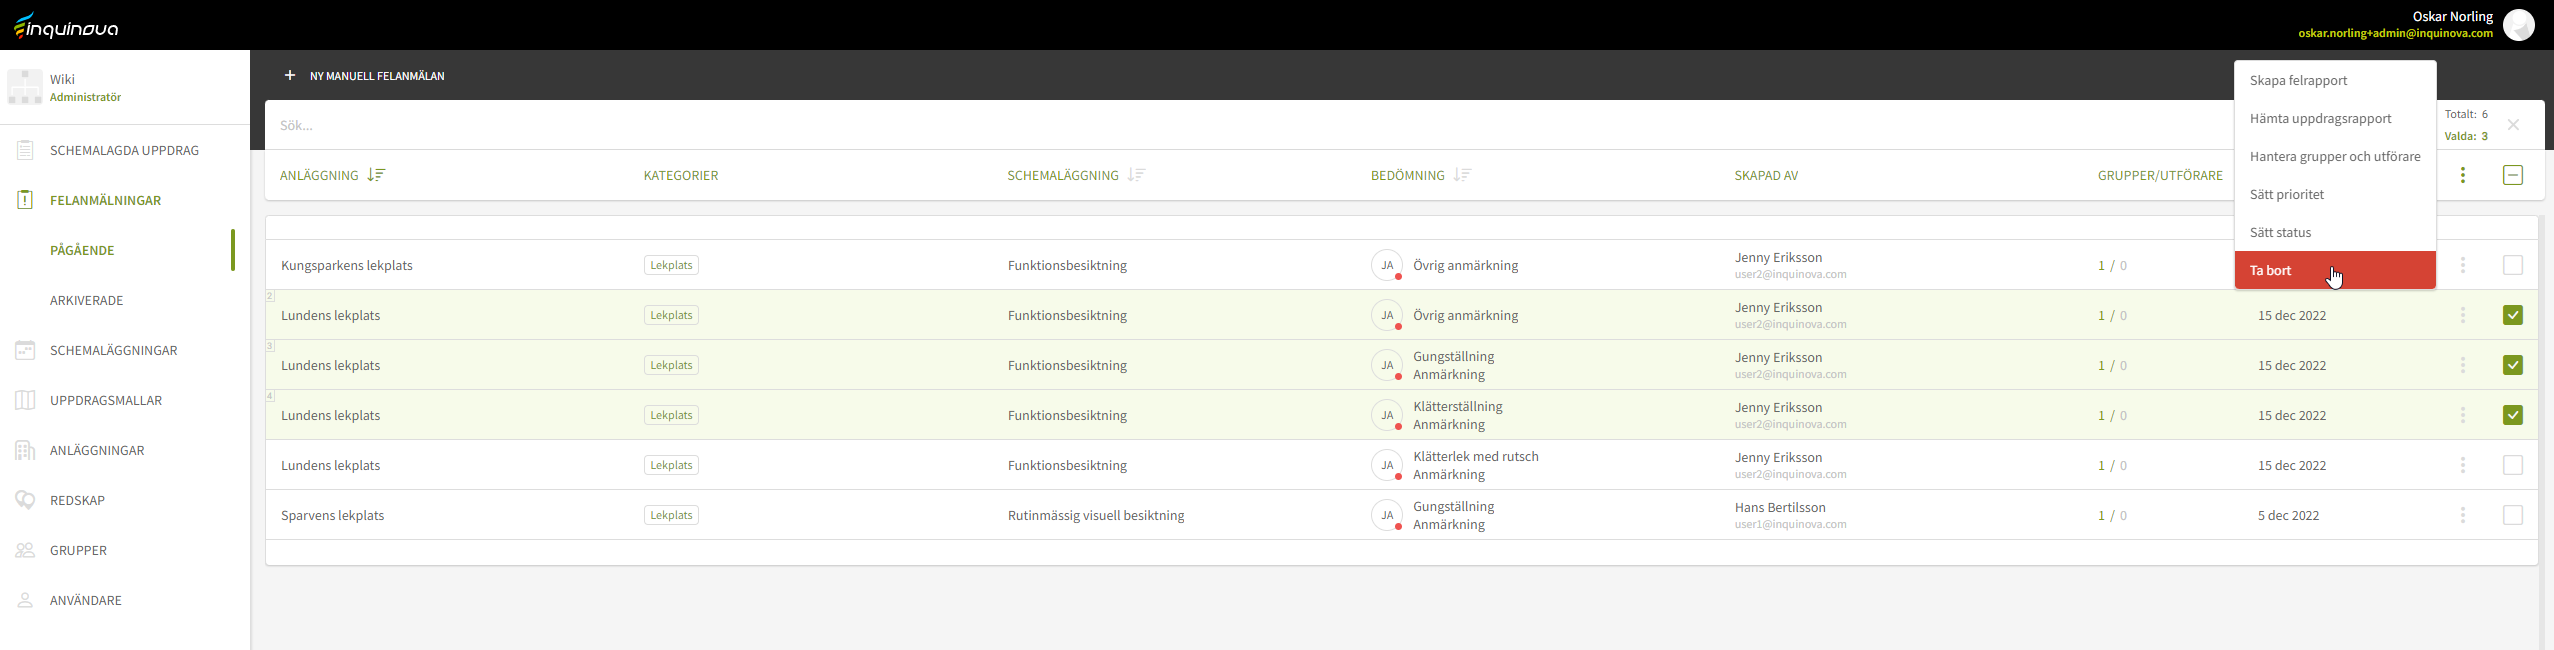Screen dimensions: 2554x650
Task: Go to Arkiverade fault reports
Action: coord(87,300)
